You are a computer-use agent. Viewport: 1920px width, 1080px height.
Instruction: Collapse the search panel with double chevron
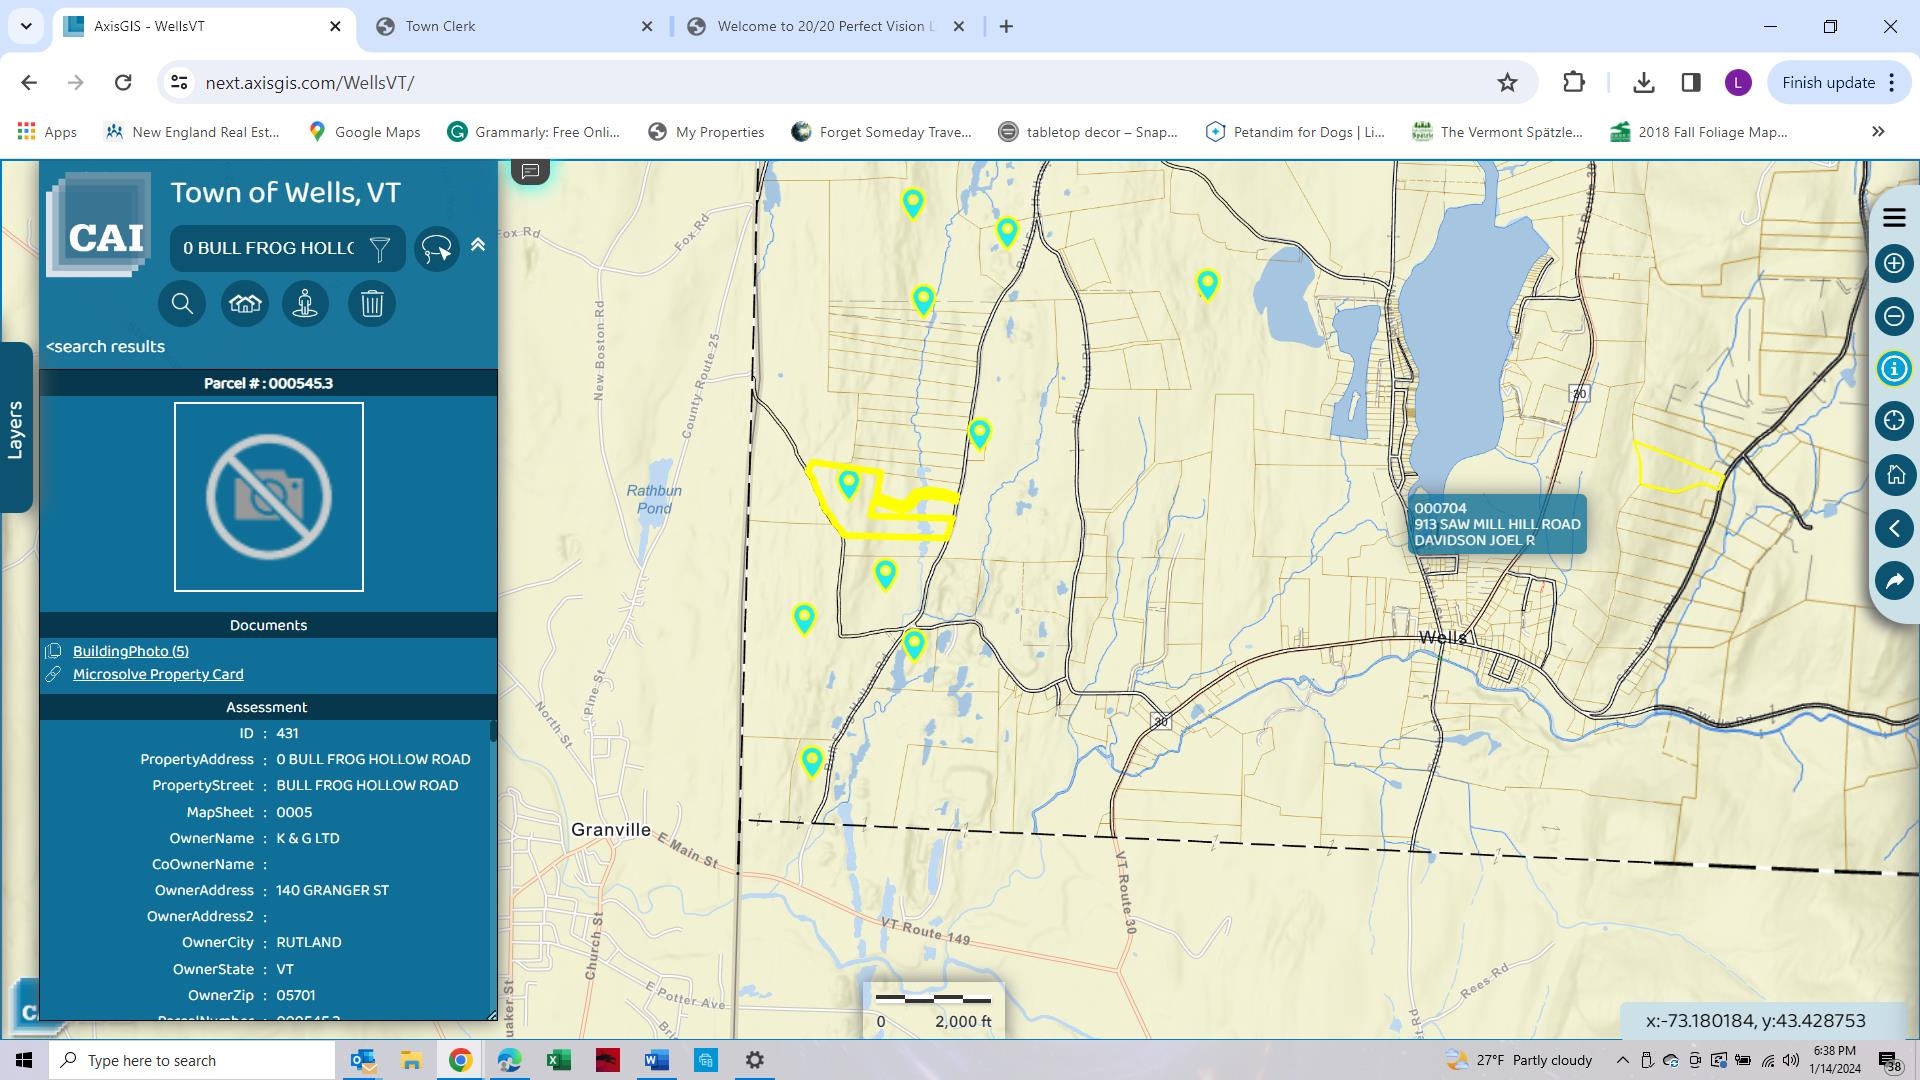coord(478,244)
